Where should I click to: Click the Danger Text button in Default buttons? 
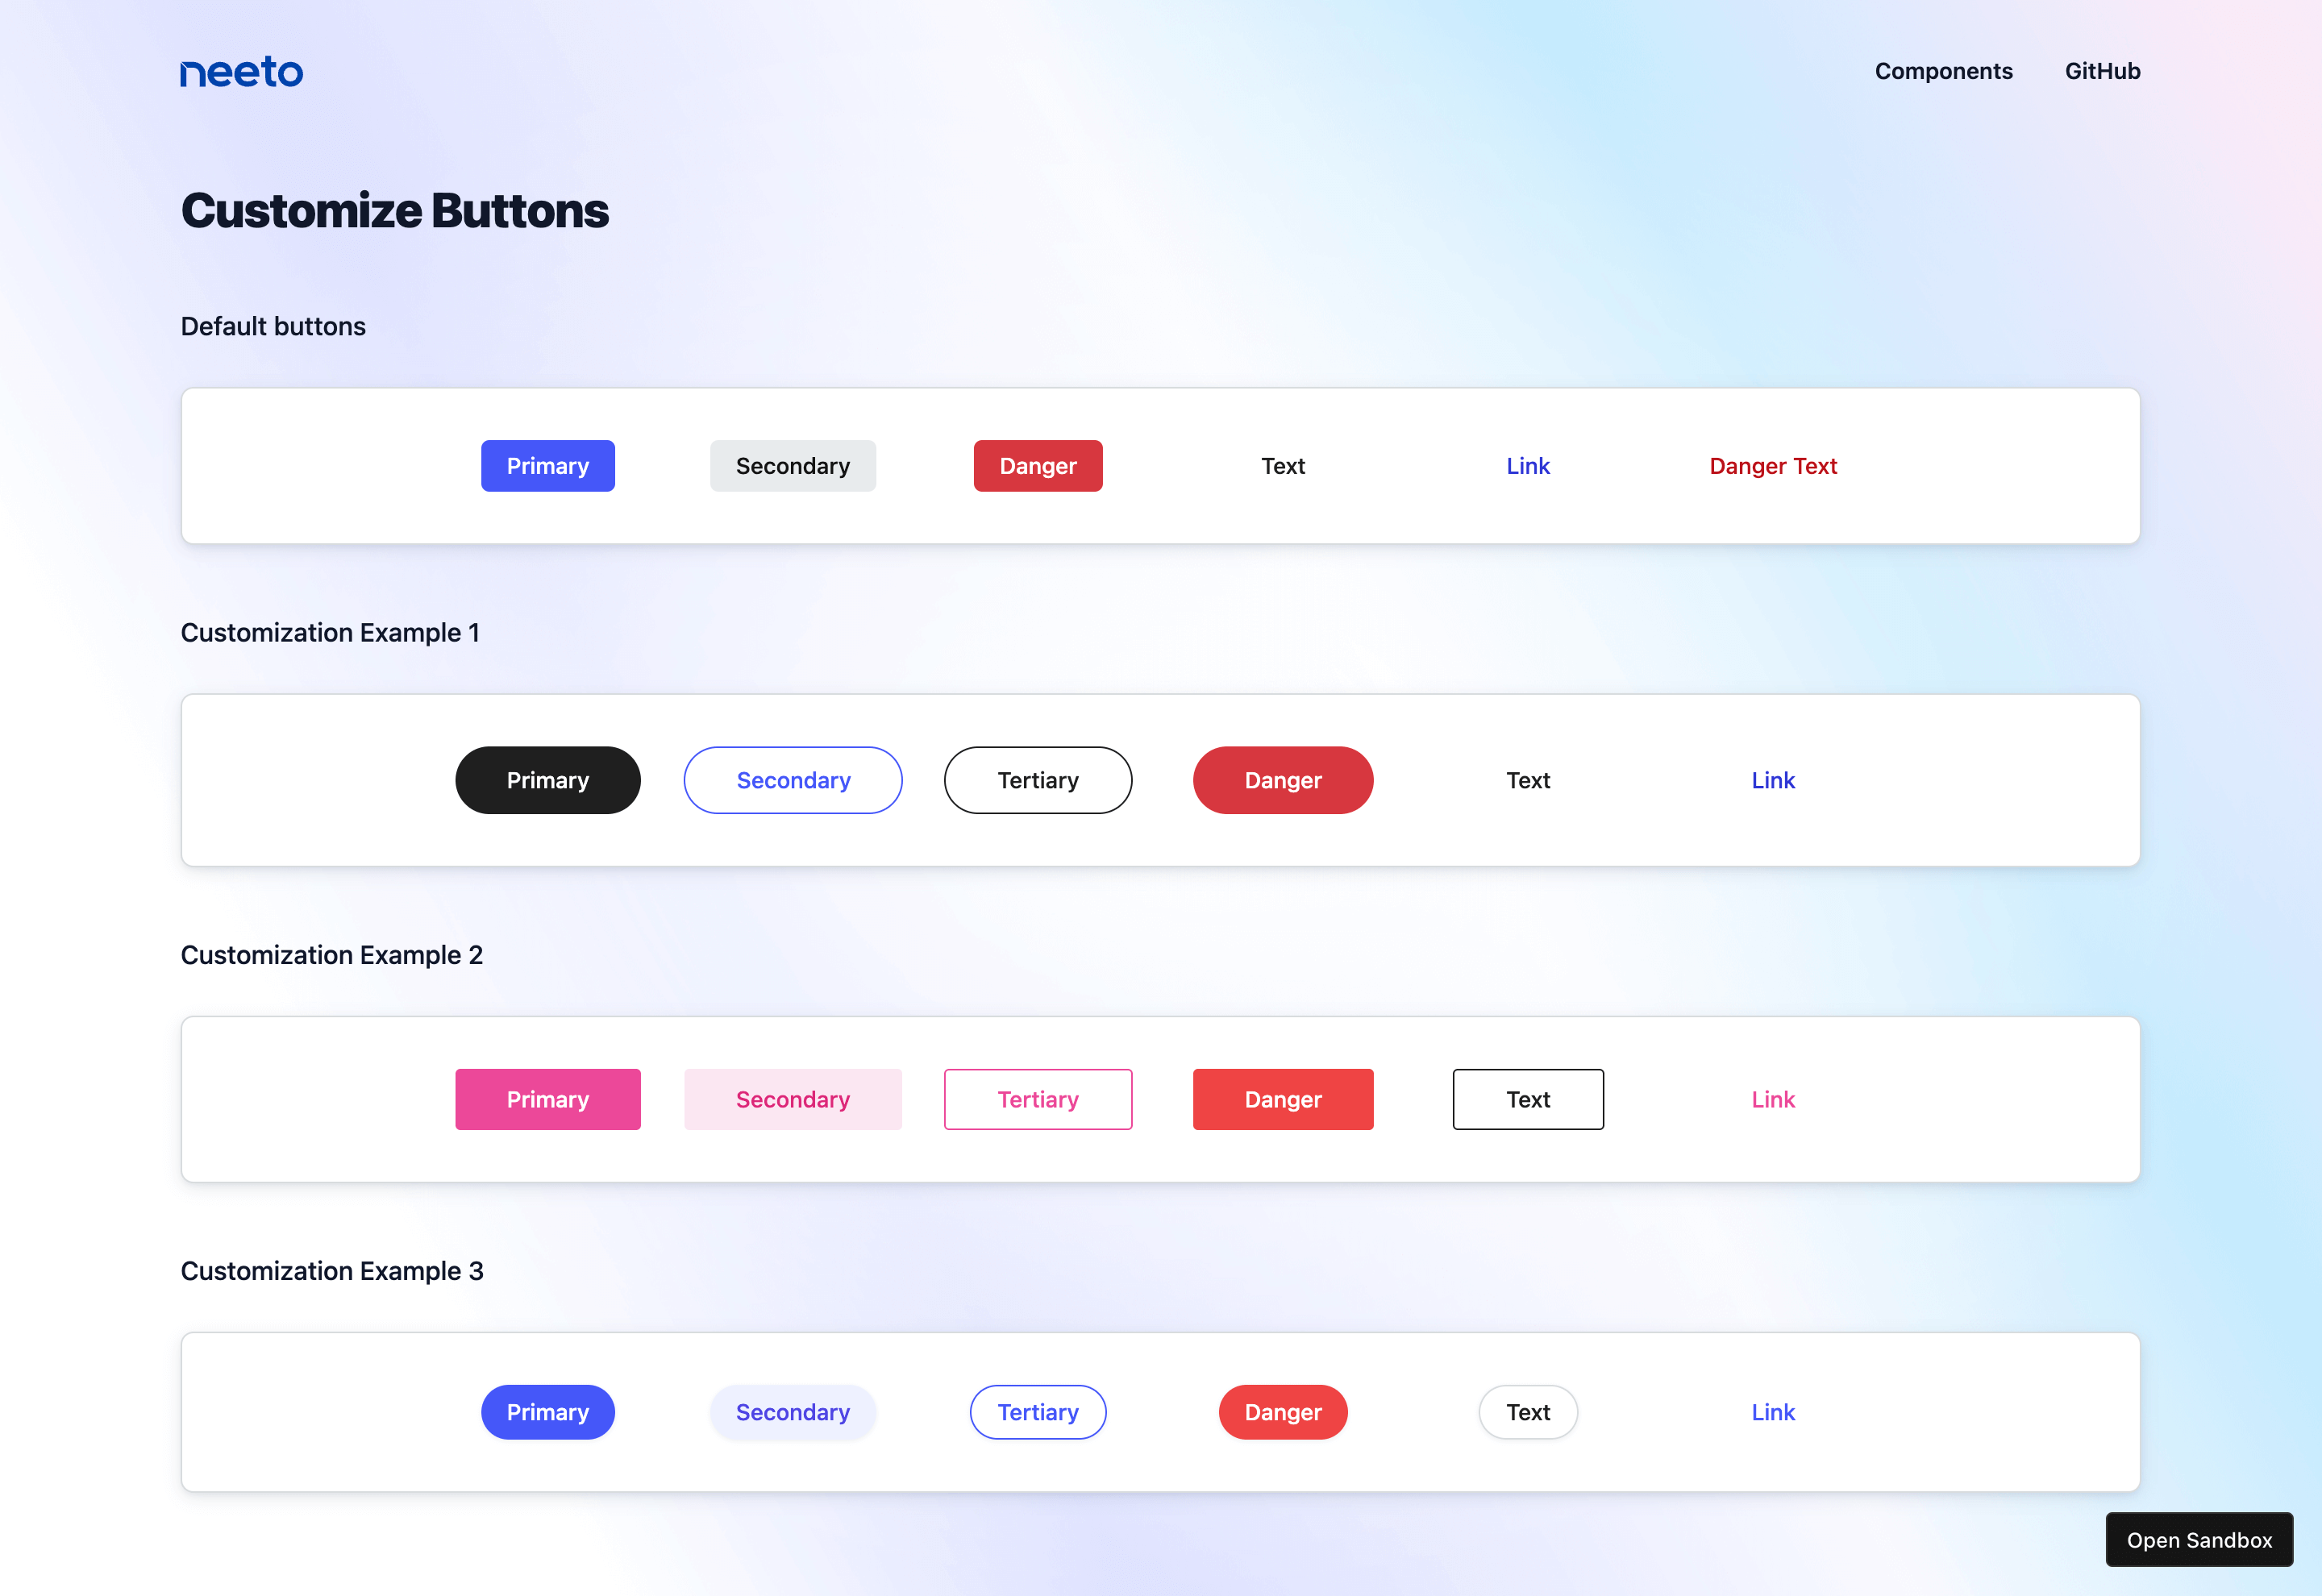coord(1771,466)
